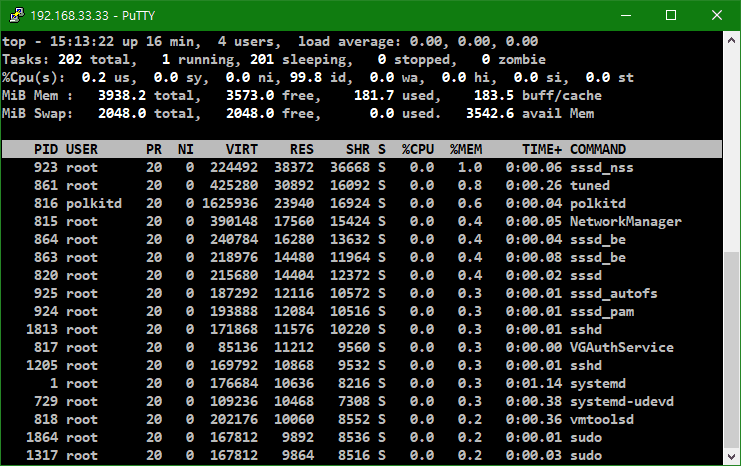Click the scrollbar up arrow
The height and width of the screenshot is (466, 741).
[x=731, y=40]
